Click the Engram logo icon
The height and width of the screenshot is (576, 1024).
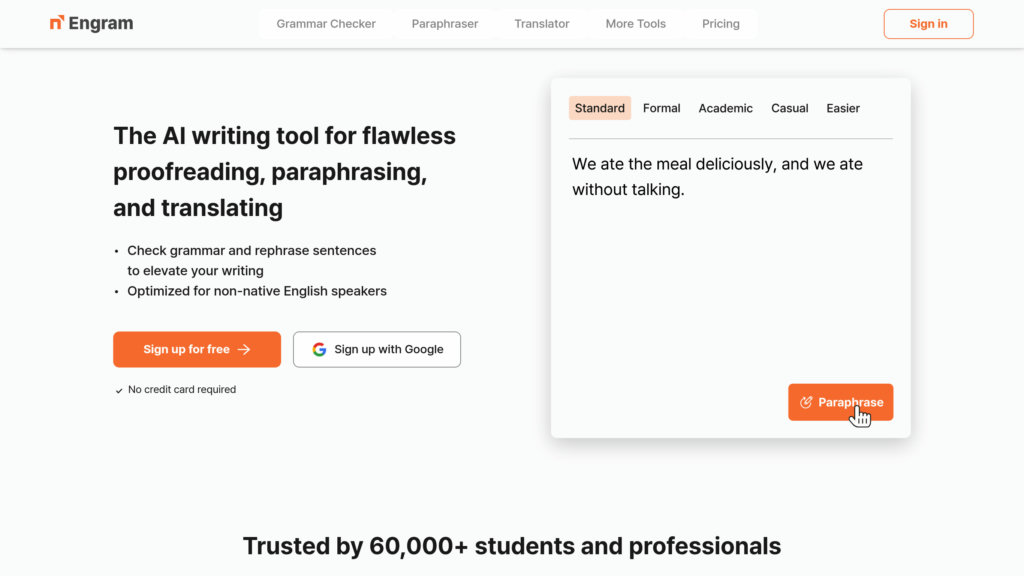(57, 23)
